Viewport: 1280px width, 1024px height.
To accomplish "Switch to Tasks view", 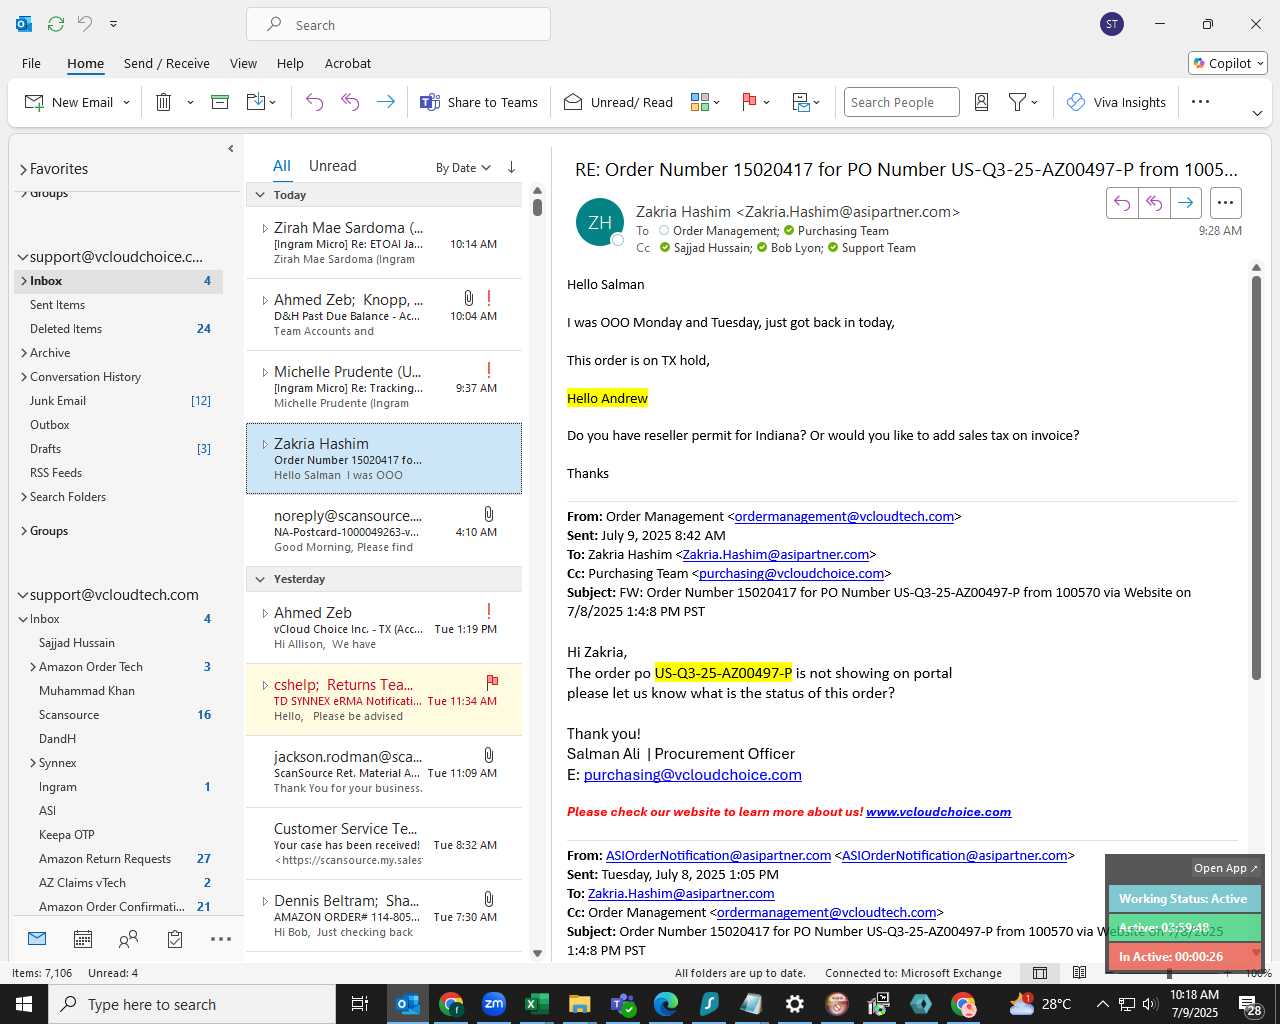I will pos(175,938).
